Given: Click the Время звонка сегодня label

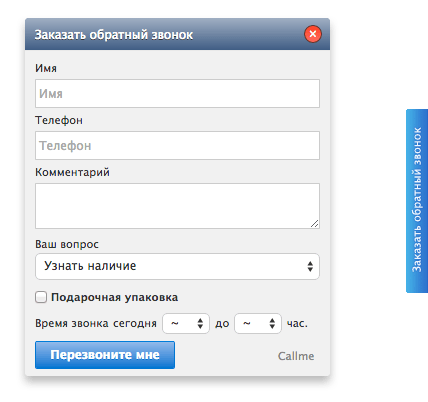Looking at the screenshot, I should tap(96, 323).
